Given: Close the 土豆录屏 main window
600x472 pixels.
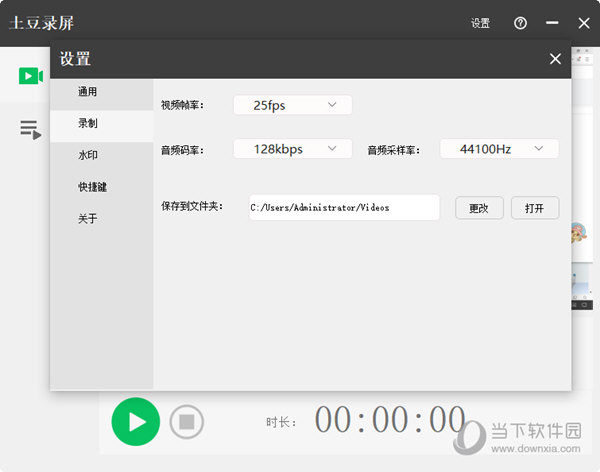Looking at the screenshot, I should (584, 23).
